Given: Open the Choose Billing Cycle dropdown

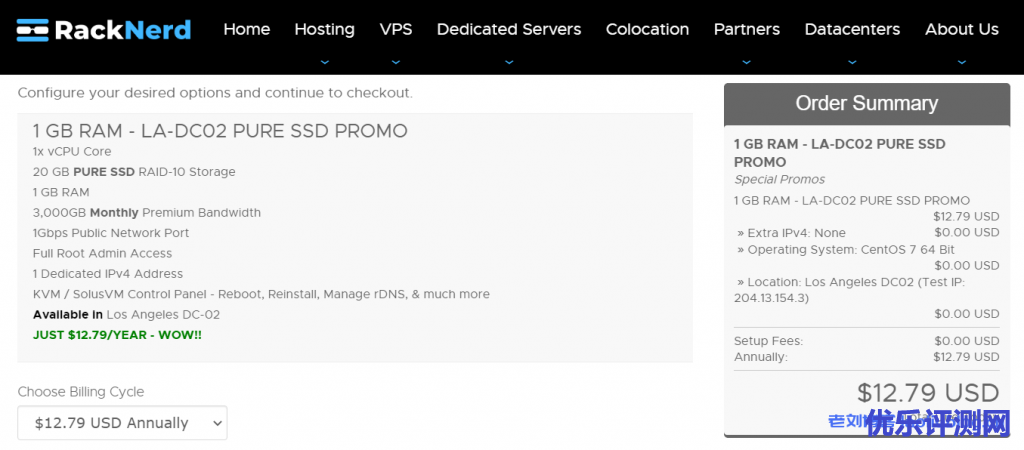Looking at the screenshot, I should (123, 423).
